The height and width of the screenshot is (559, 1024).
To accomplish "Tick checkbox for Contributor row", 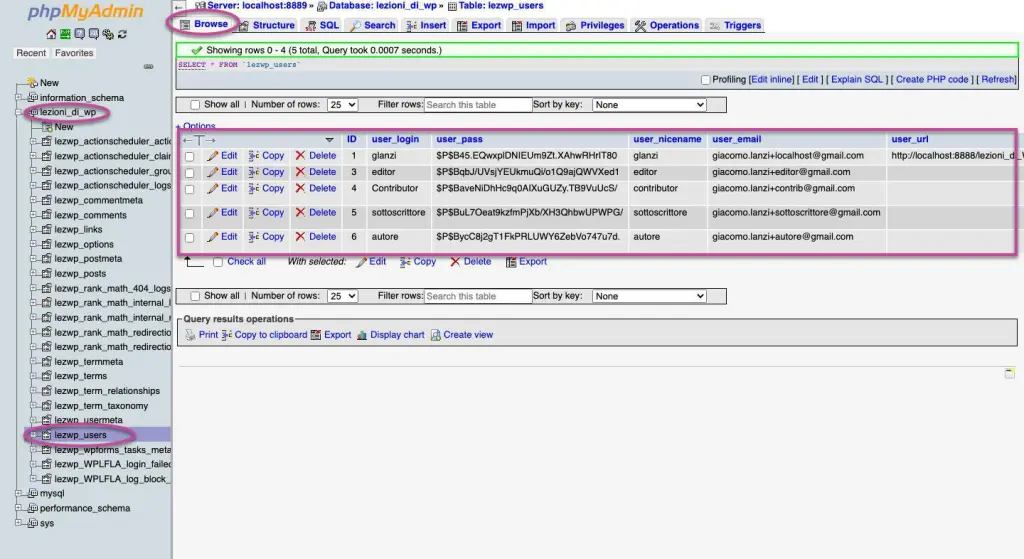I will [189, 189].
